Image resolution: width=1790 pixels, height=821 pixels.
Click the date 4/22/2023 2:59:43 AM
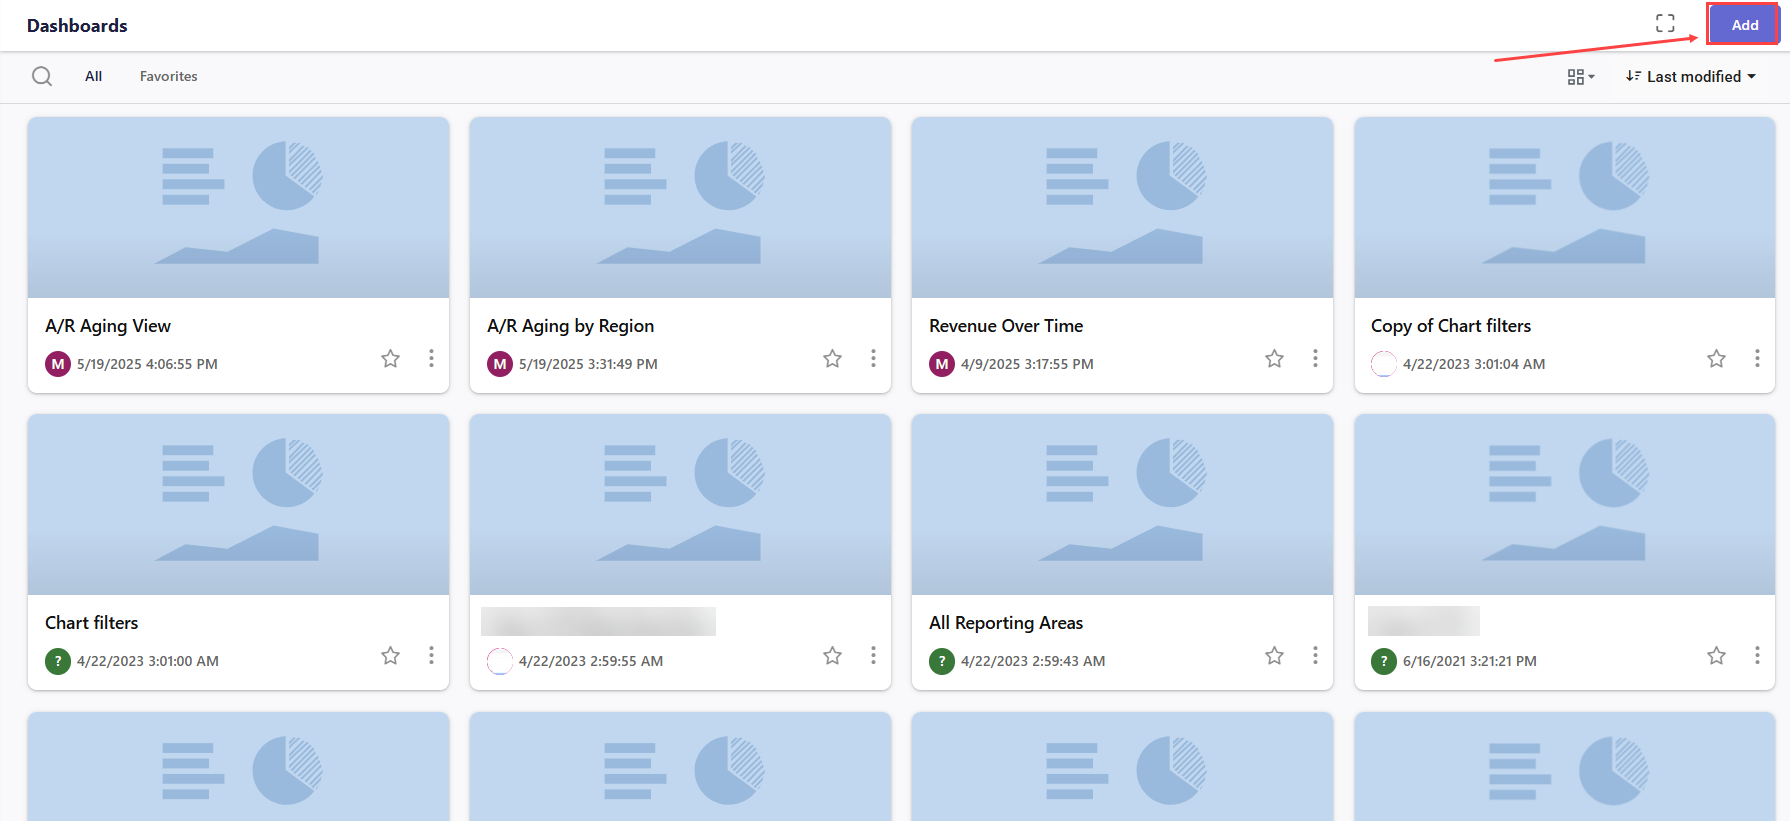[x=1033, y=661]
